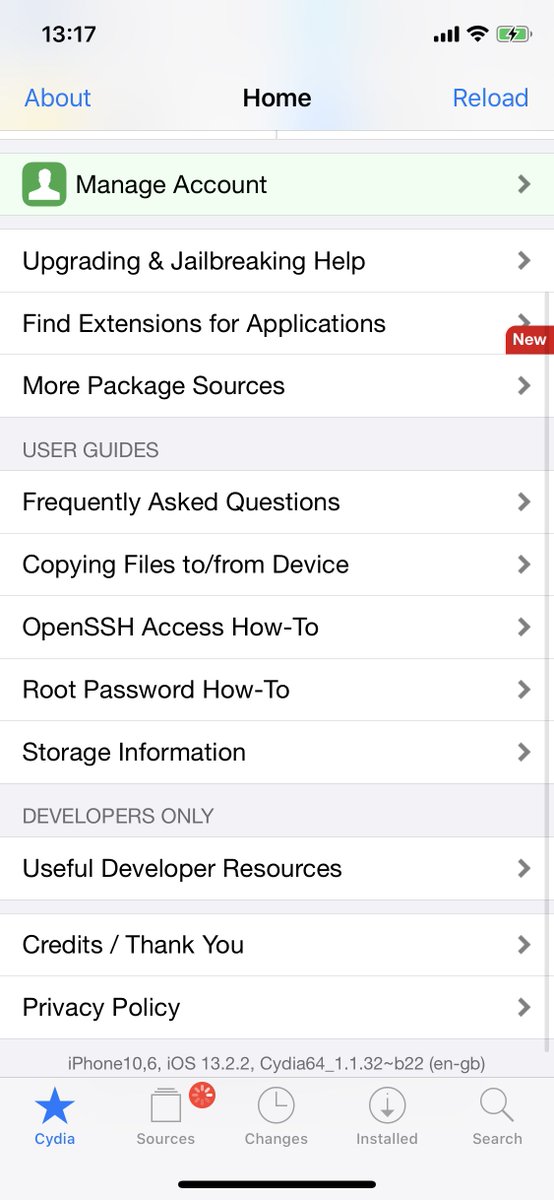
Task: Select the Changes clock icon
Action: pos(276,1106)
